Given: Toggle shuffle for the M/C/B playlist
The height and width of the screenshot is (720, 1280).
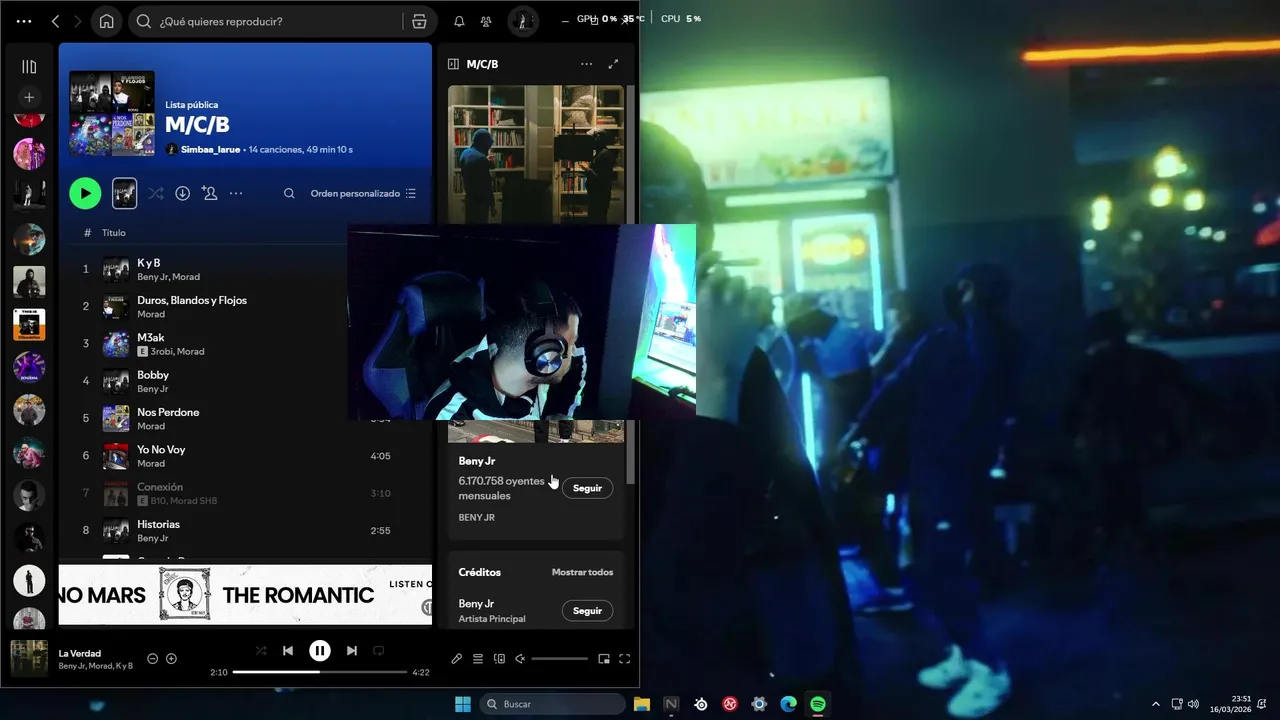Looking at the screenshot, I should coord(156,193).
